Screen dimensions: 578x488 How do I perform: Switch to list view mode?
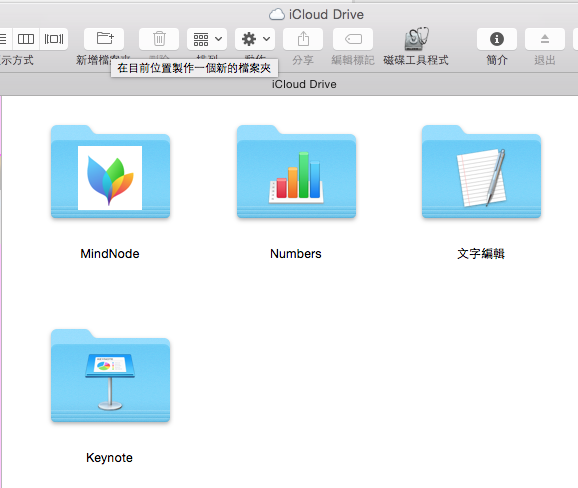[x=4, y=39]
